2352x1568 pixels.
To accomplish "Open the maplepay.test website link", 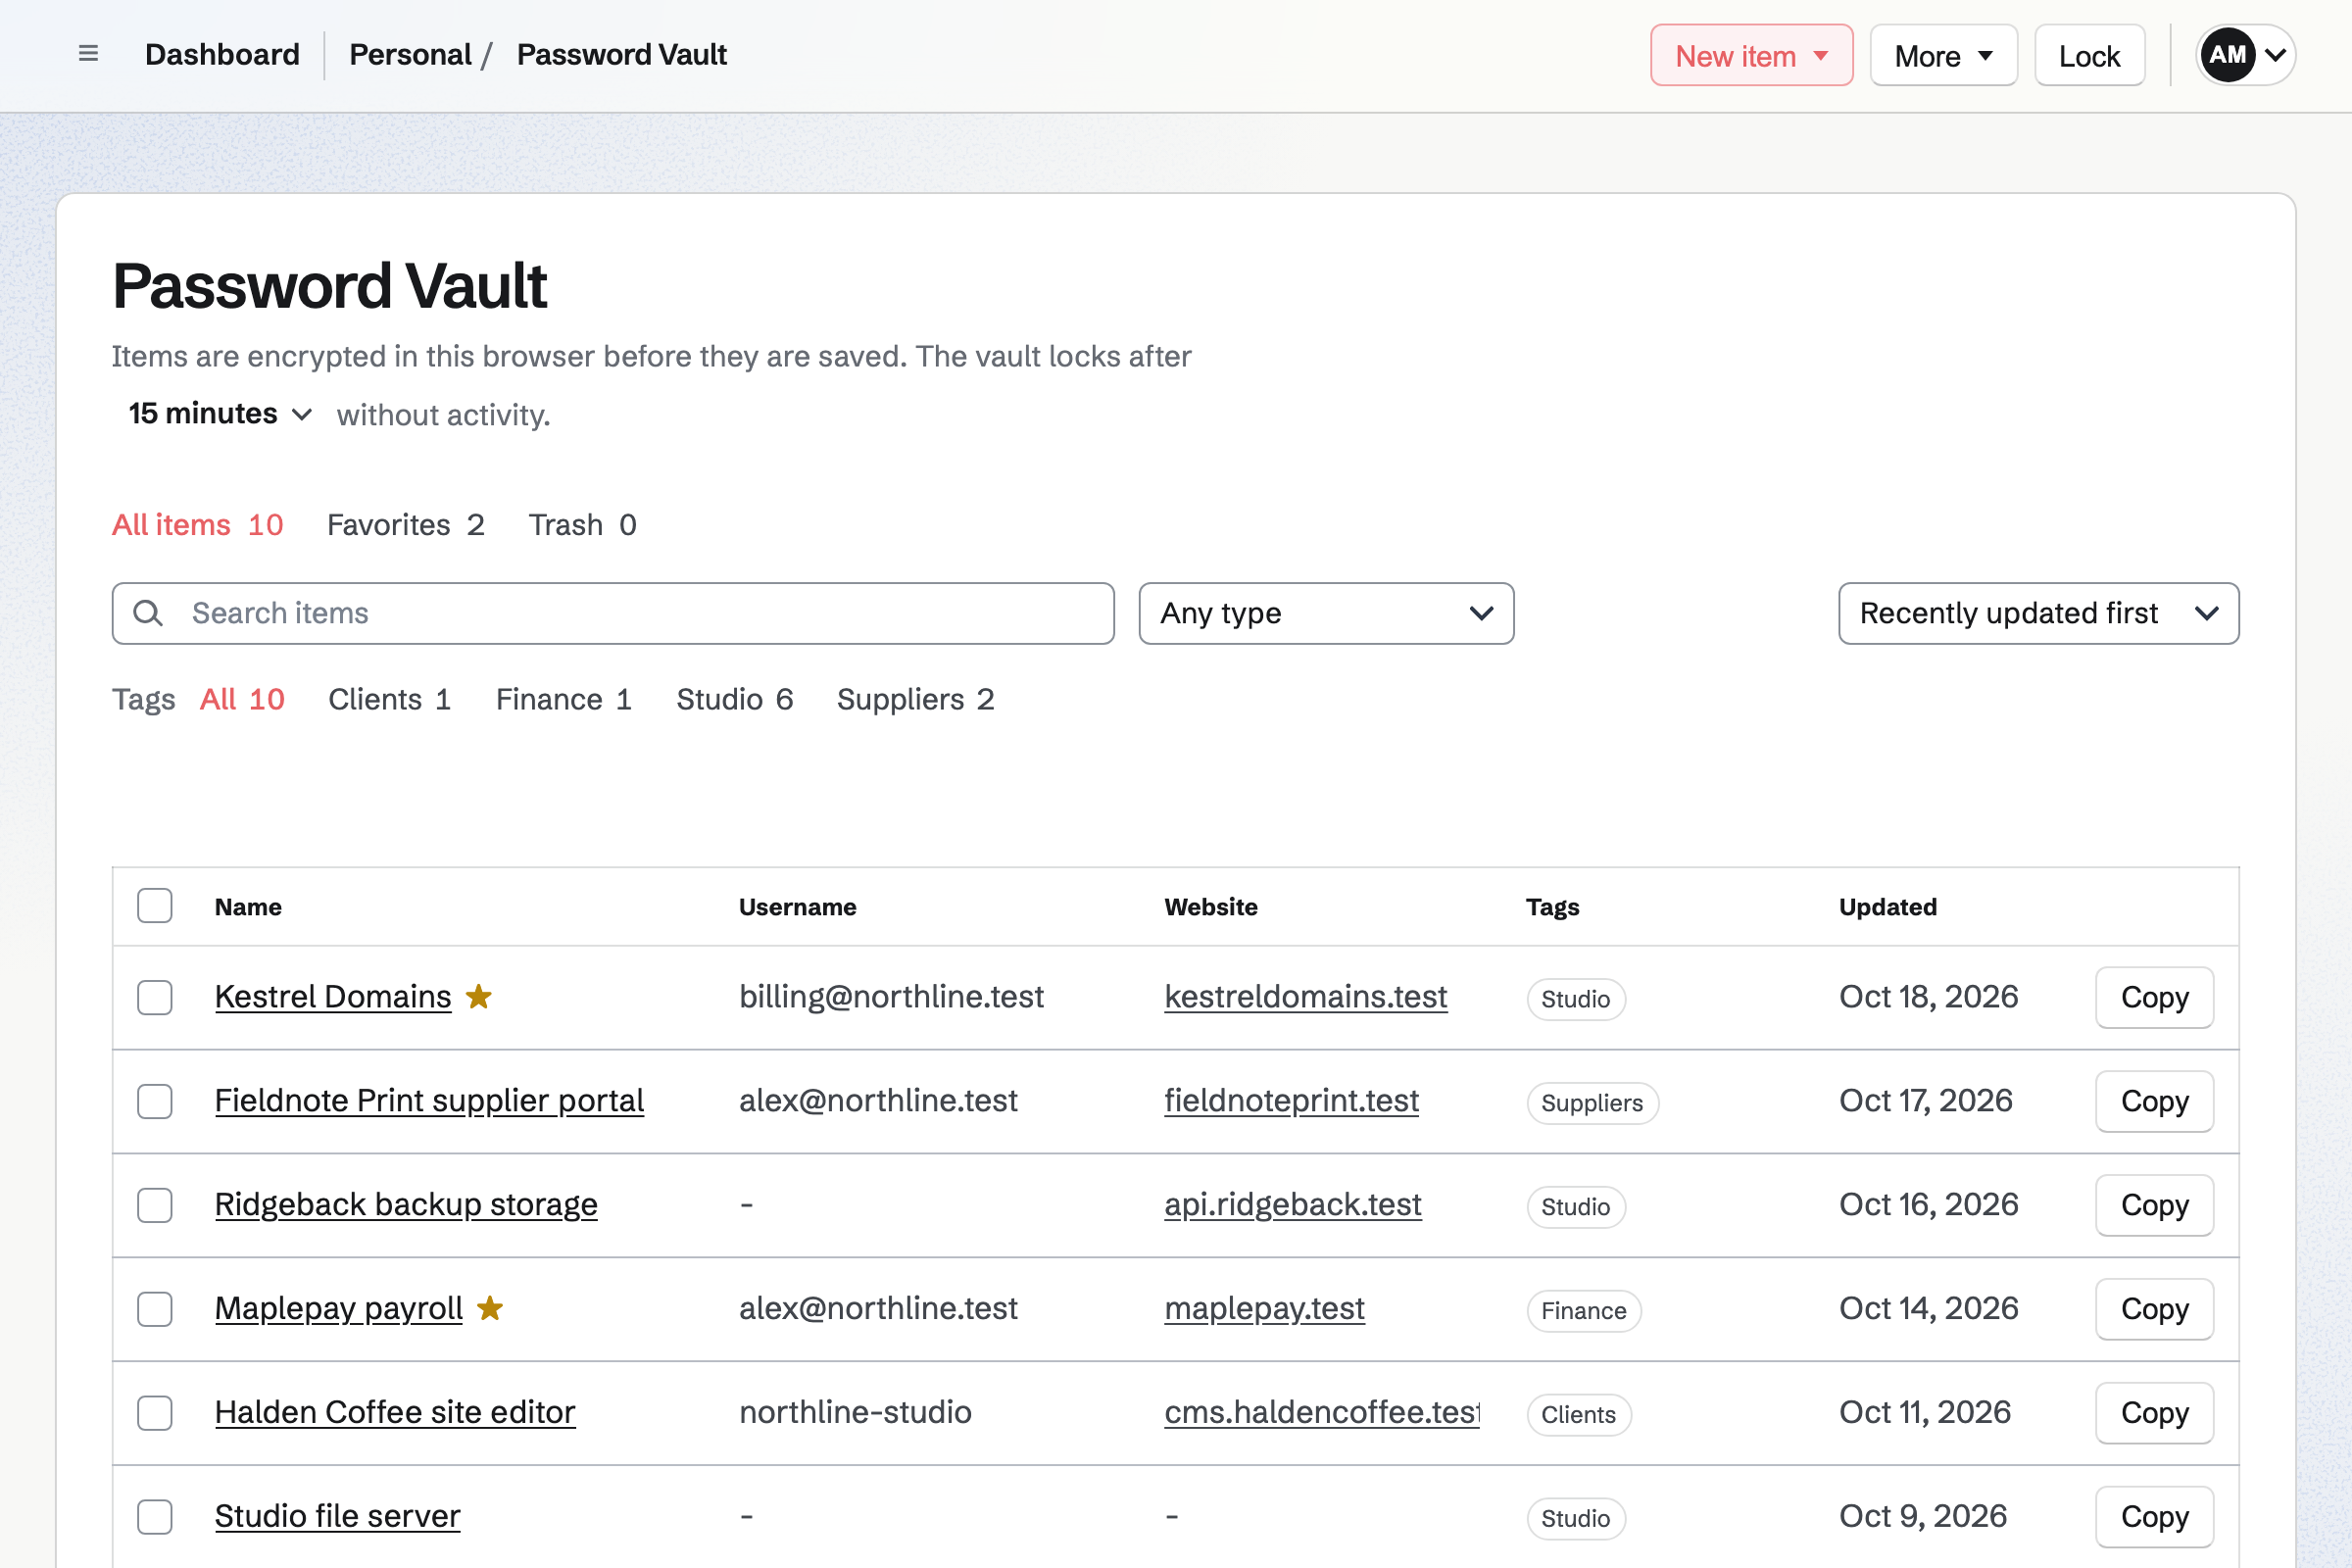I will (x=1264, y=1309).
